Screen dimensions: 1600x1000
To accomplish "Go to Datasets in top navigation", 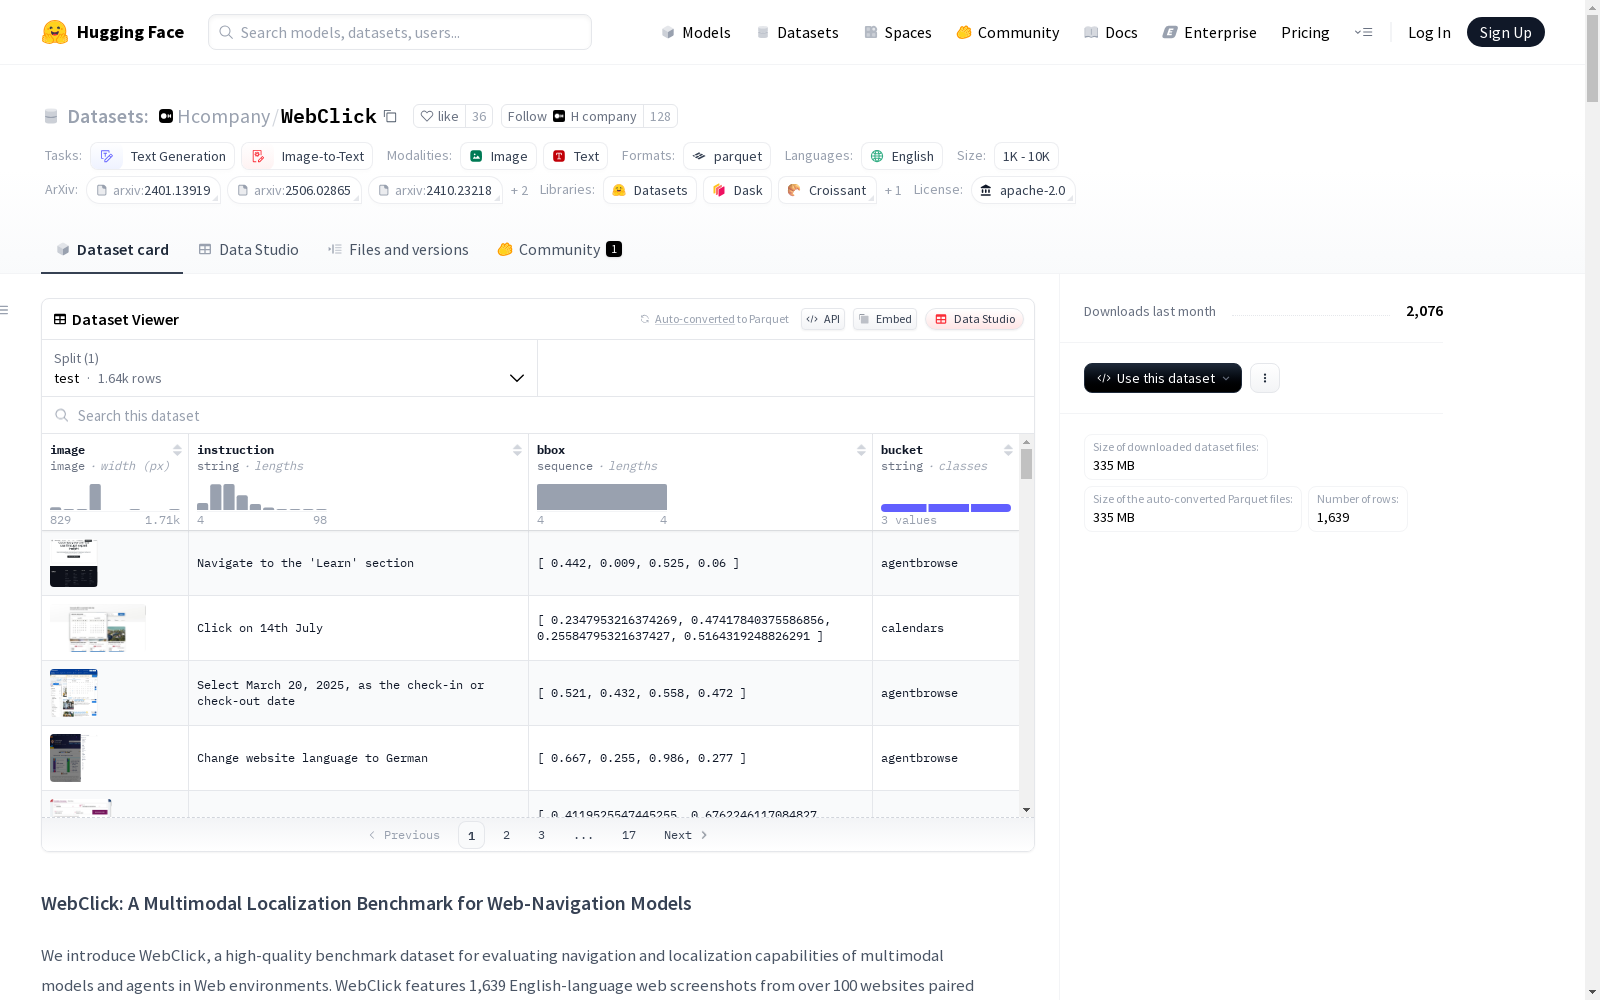I will pyautogui.click(x=797, y=32).
